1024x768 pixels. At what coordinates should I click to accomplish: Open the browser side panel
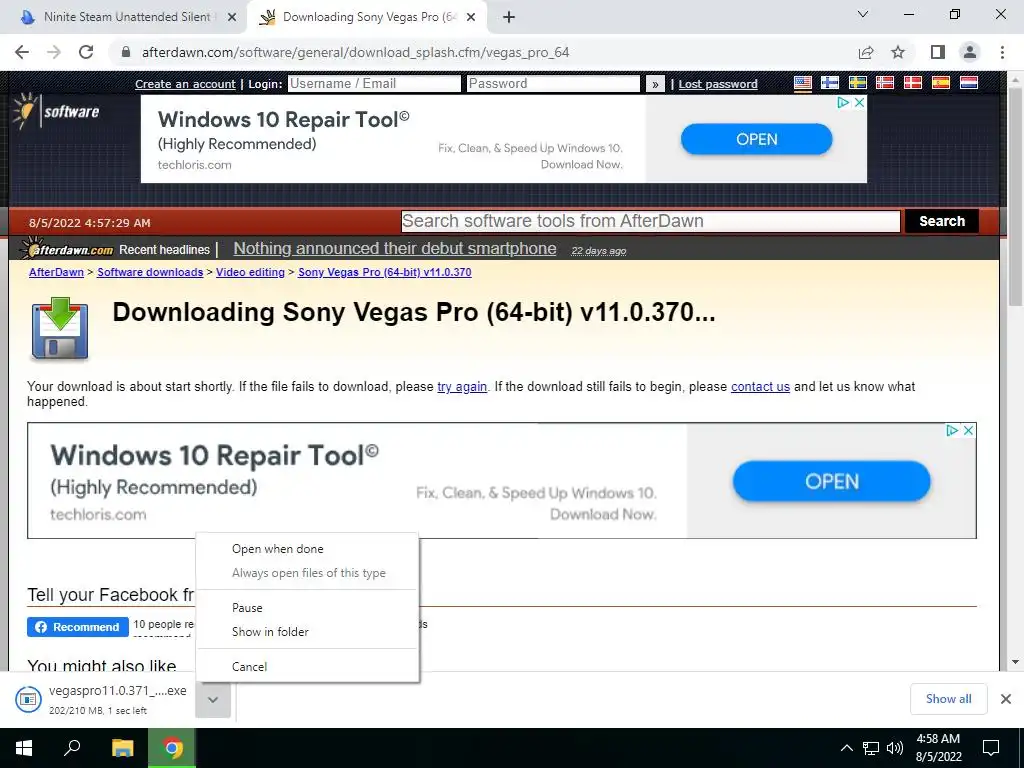tap(938, 52)
